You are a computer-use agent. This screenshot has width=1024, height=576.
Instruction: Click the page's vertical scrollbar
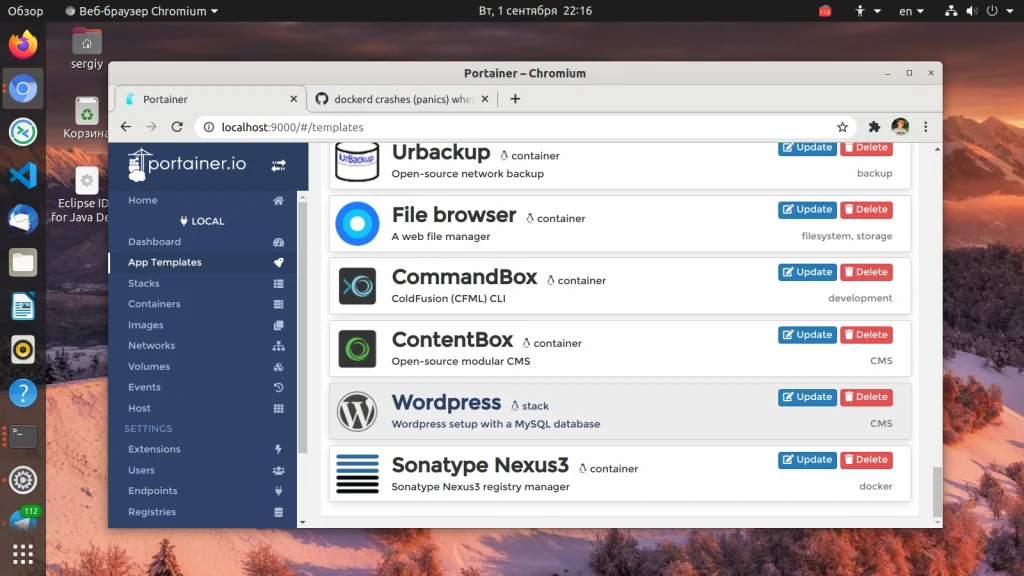pos(937,490)
